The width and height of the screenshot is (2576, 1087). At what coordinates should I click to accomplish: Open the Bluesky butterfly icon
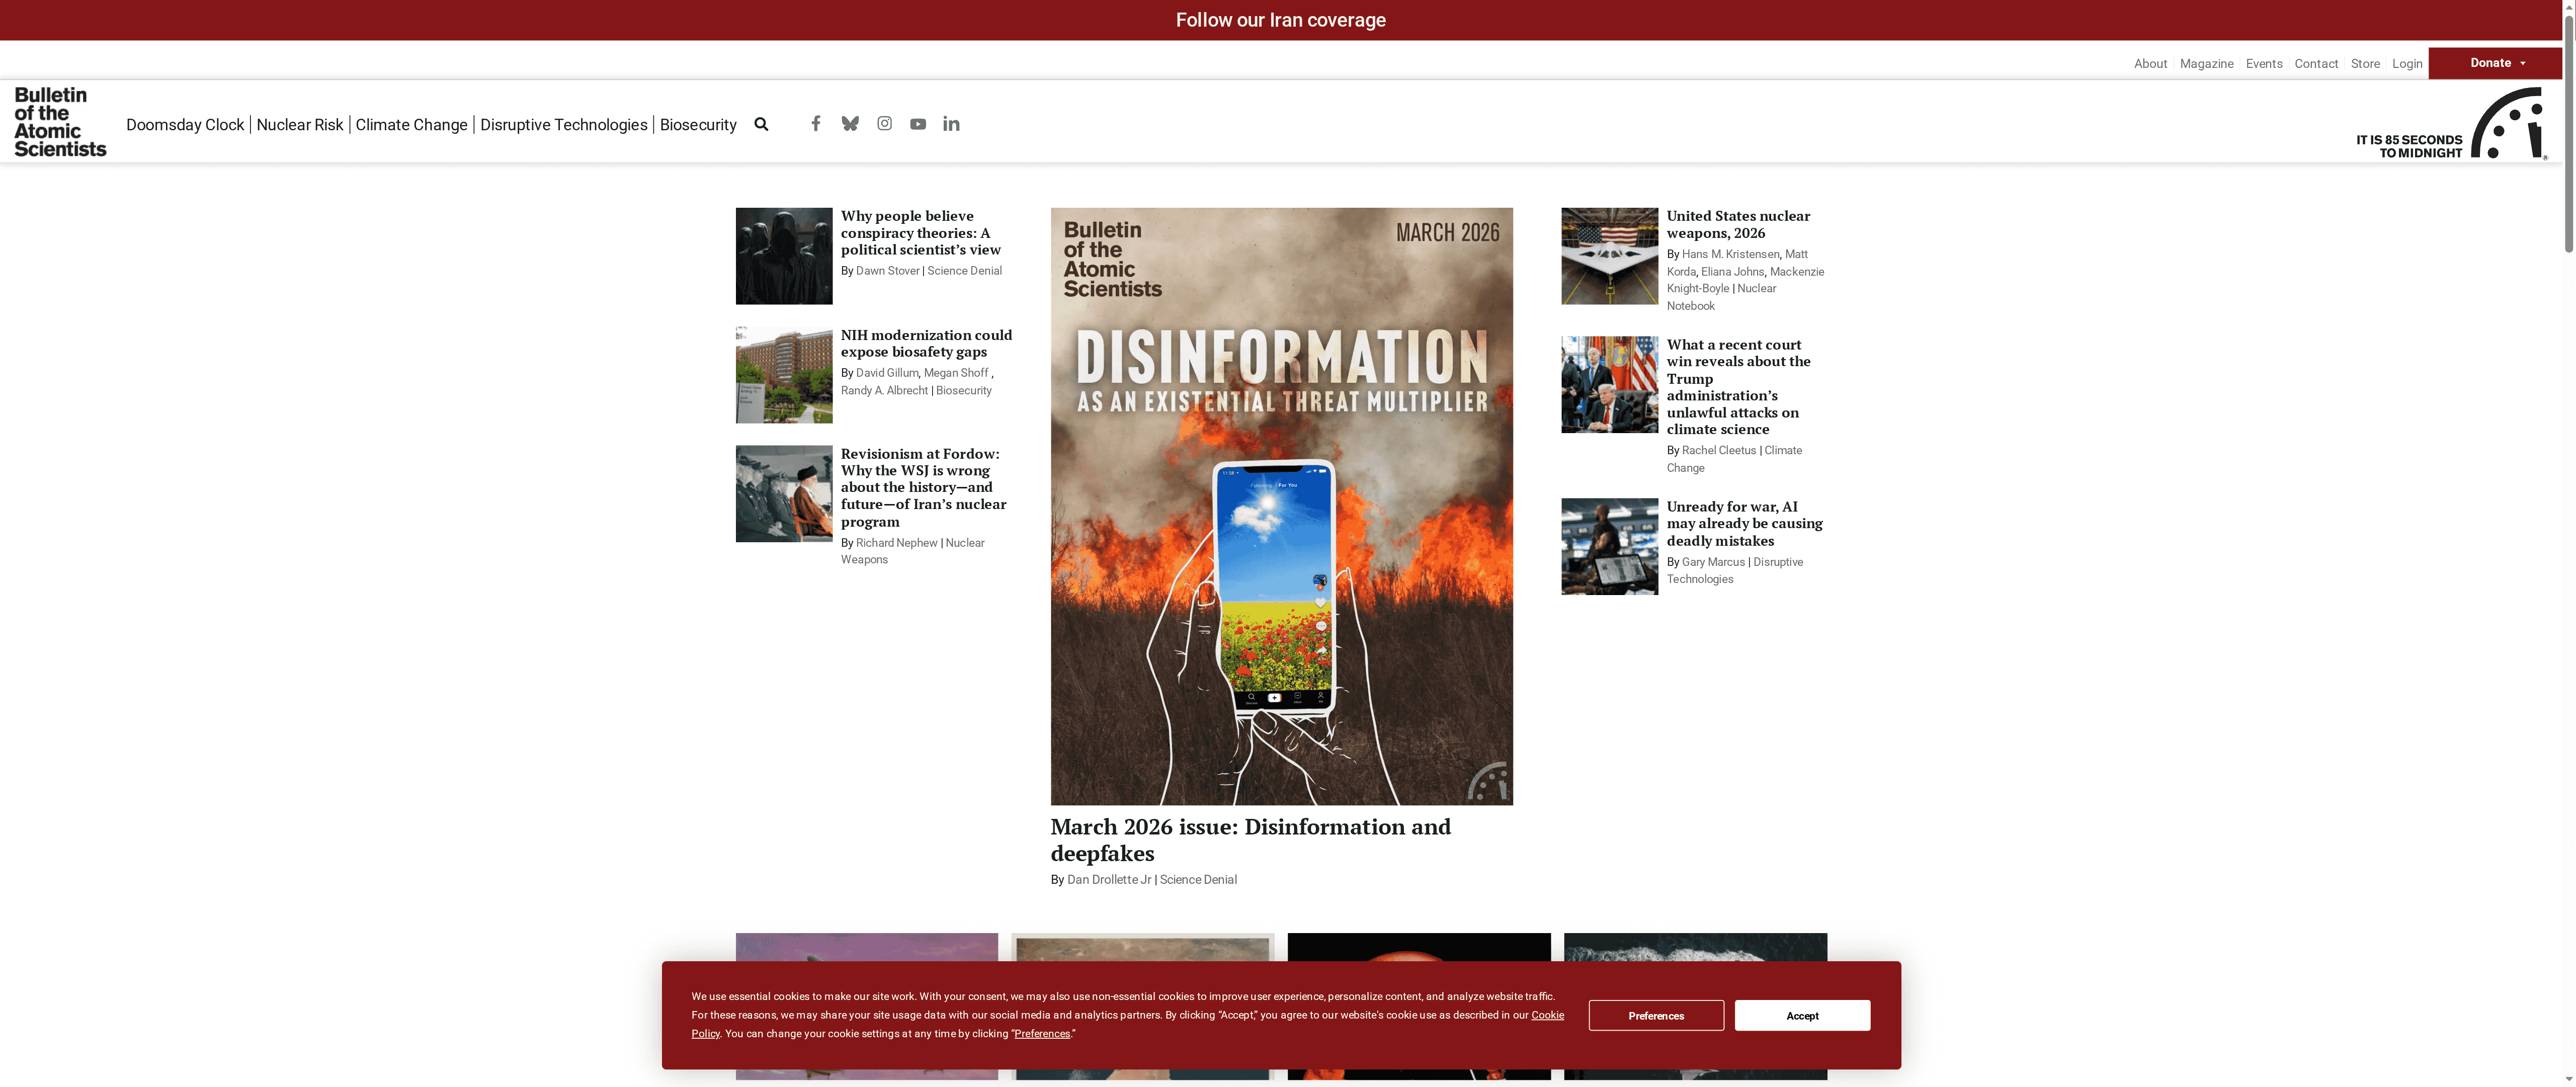850,124
